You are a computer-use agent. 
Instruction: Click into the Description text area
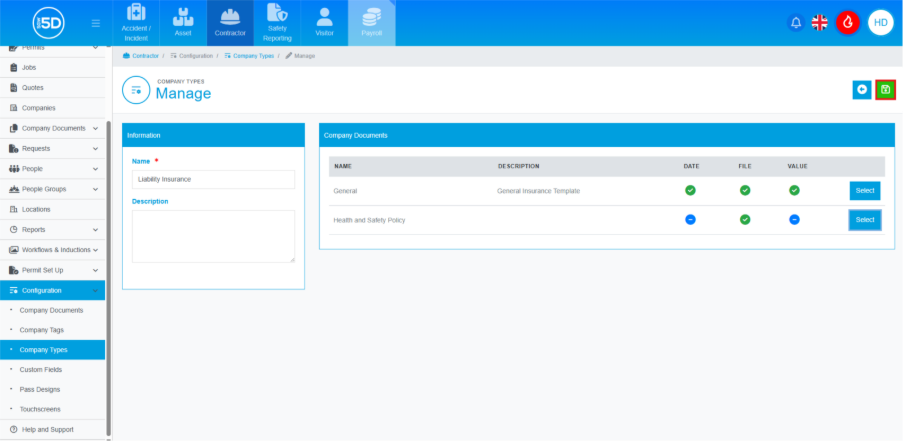pyautogui.click(x=213, y=236)
